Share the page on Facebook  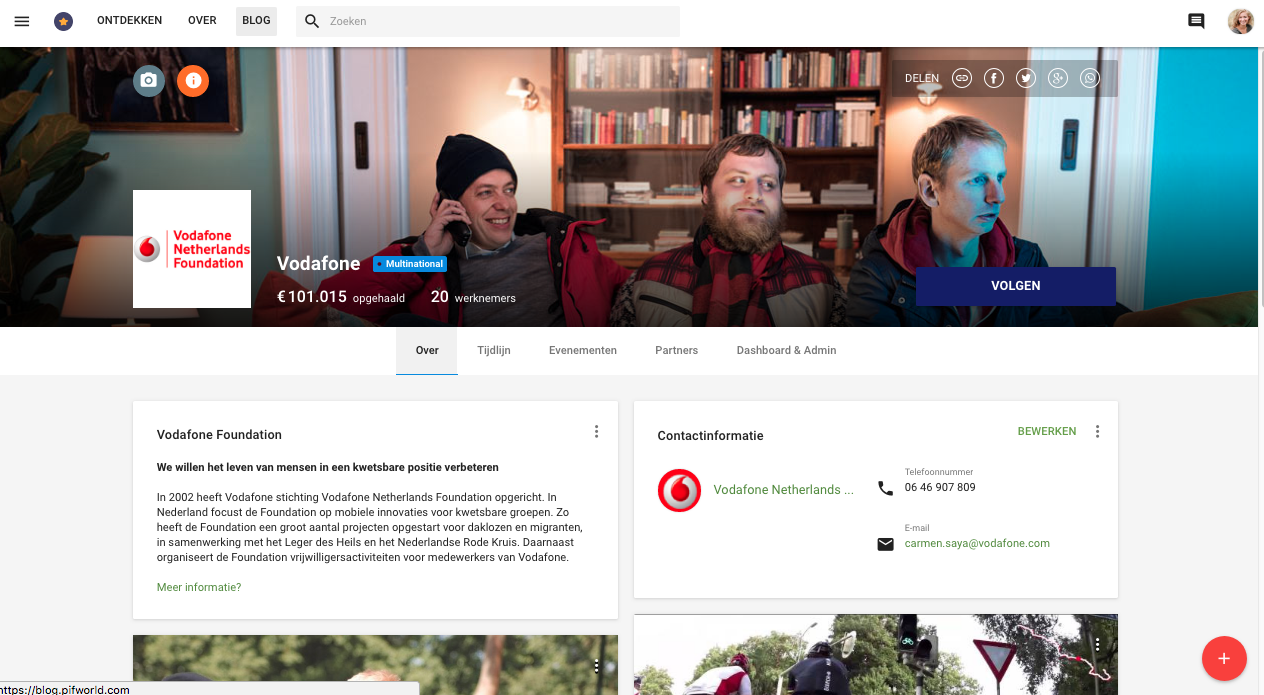point(994,78)
